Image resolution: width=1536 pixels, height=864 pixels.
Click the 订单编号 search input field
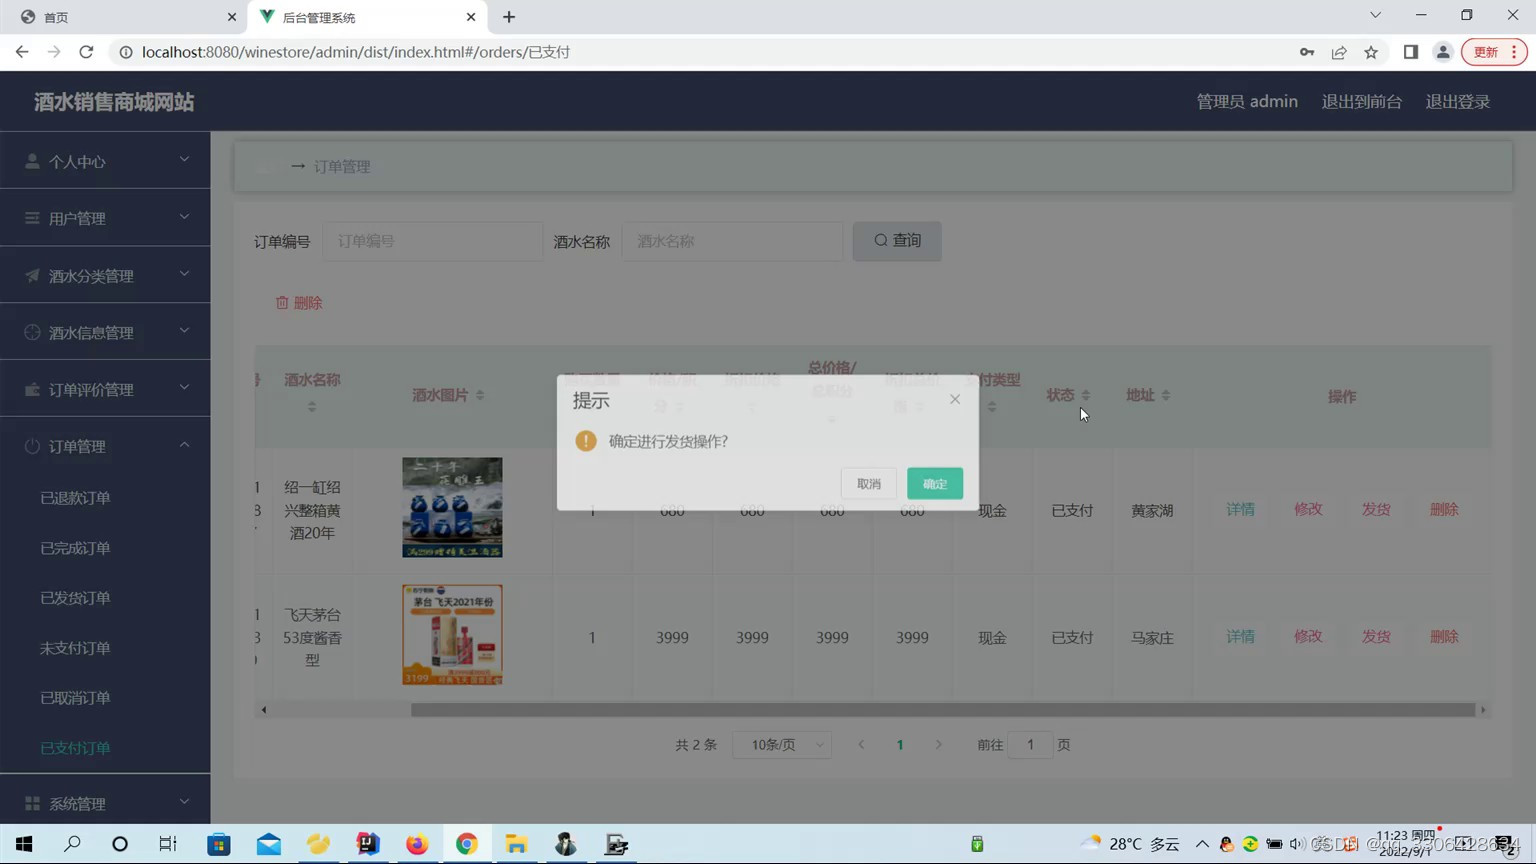tap(432, 241)
